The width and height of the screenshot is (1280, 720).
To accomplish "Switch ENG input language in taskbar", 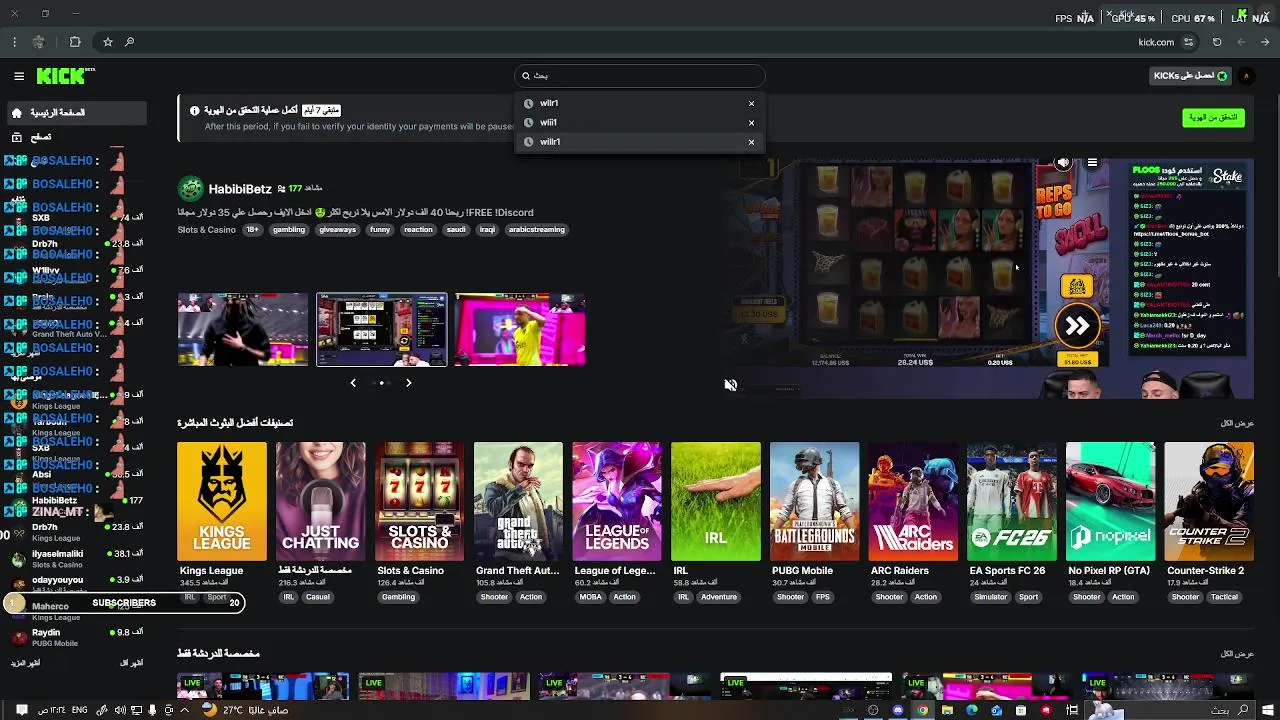I will [x=79, y=710].
